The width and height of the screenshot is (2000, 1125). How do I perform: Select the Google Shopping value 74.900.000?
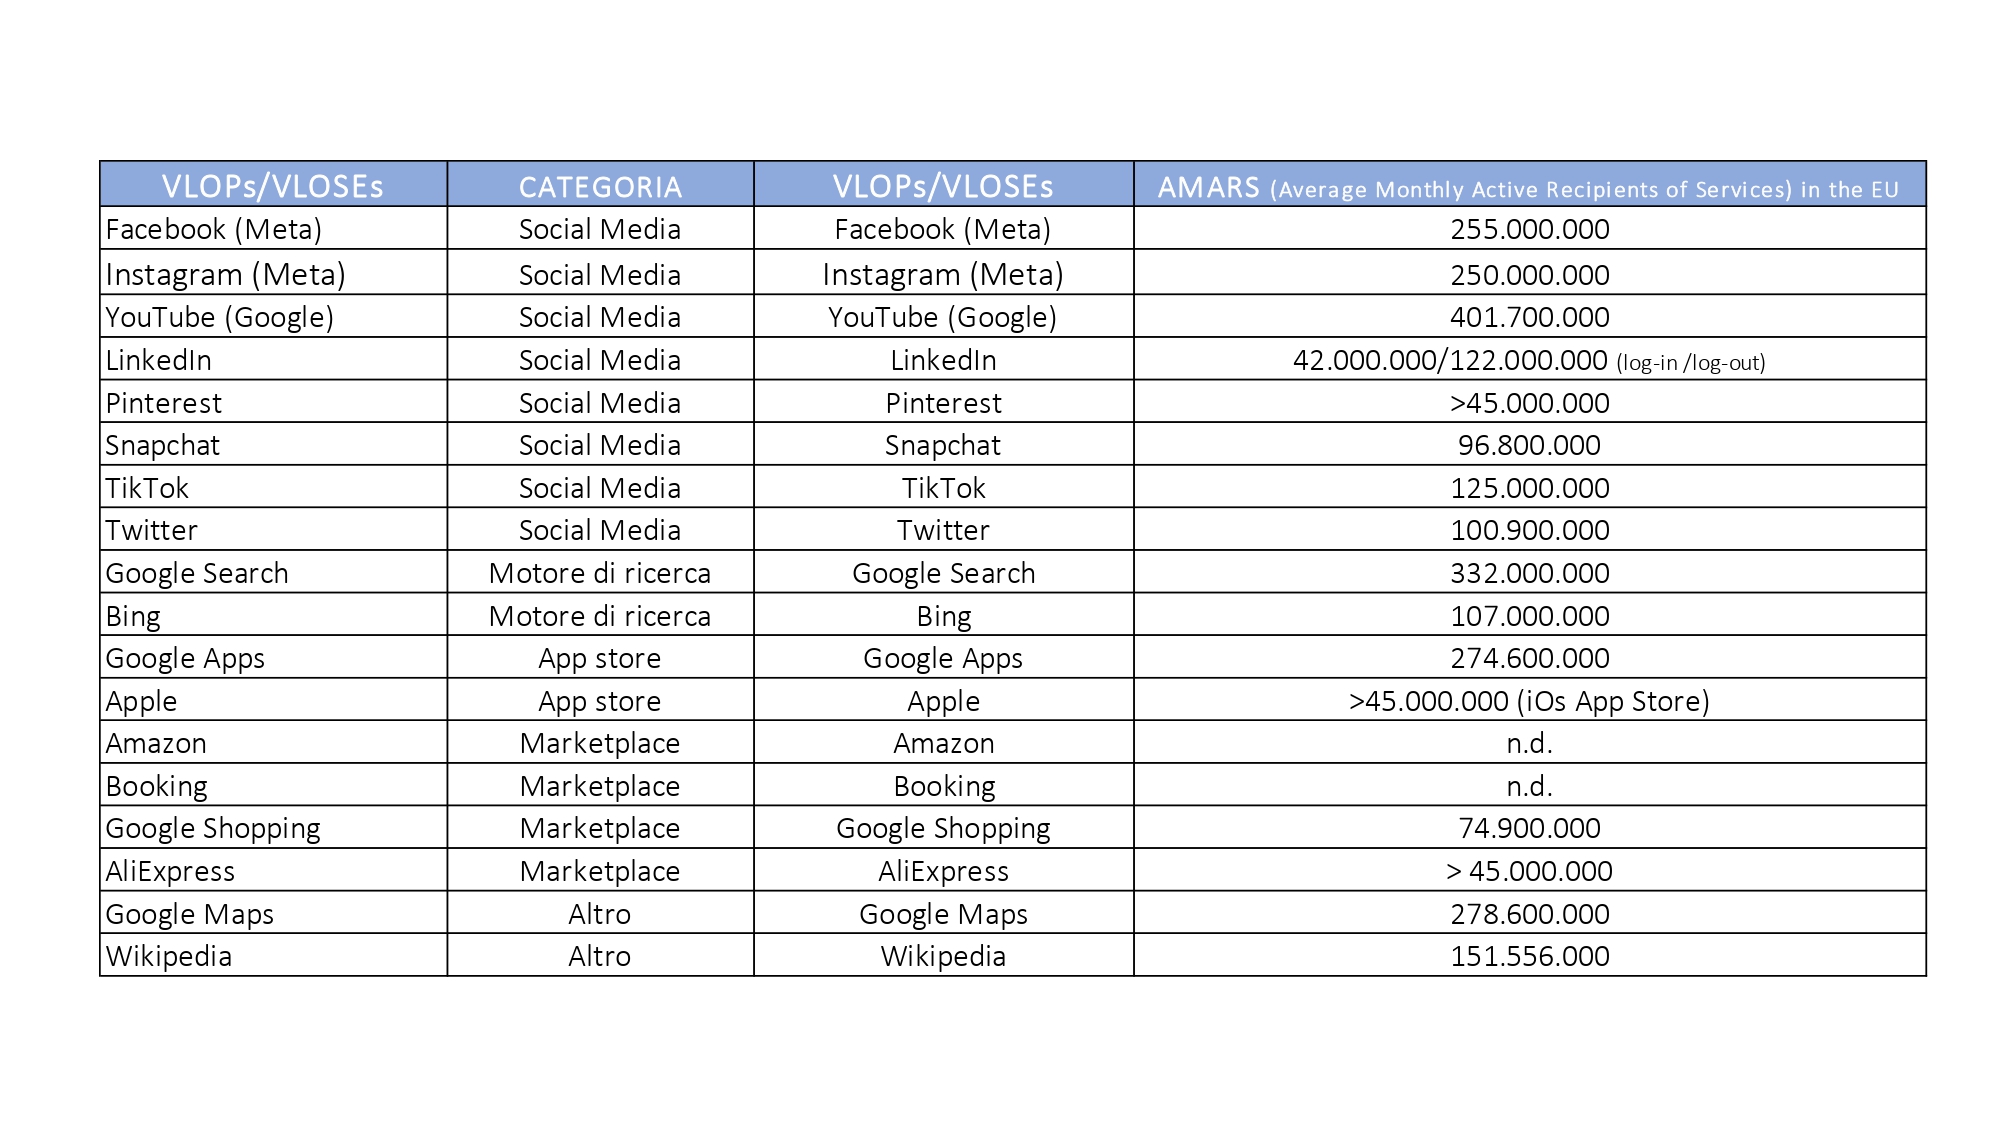[1529, 828]
